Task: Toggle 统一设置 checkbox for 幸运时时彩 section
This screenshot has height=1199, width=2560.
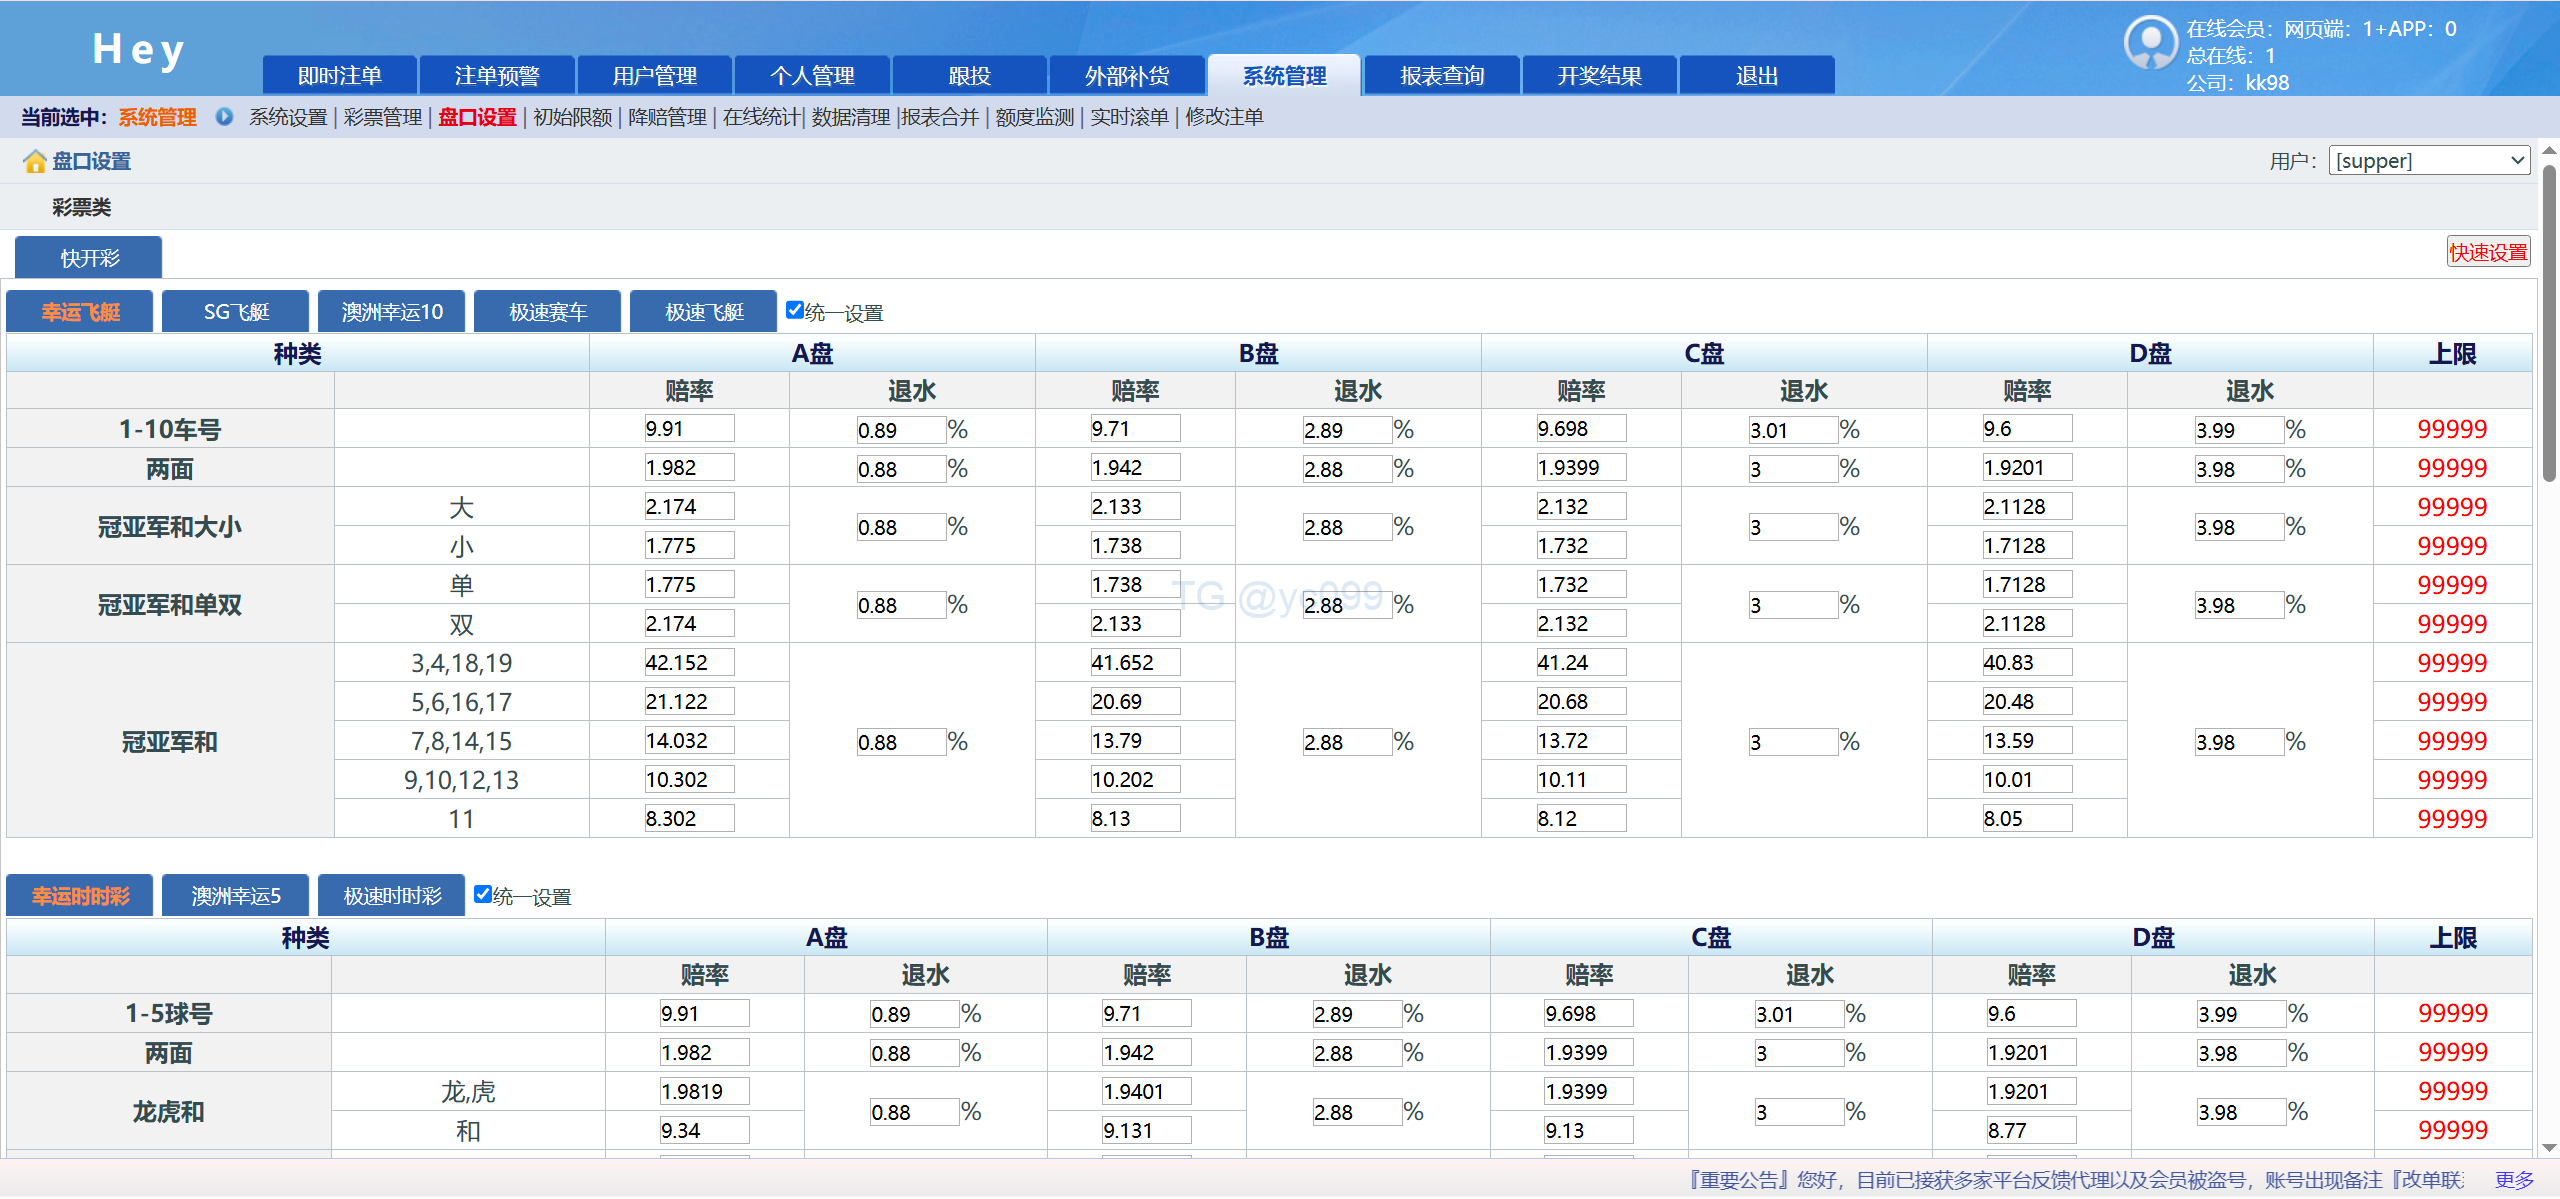Action: point(483,894)
